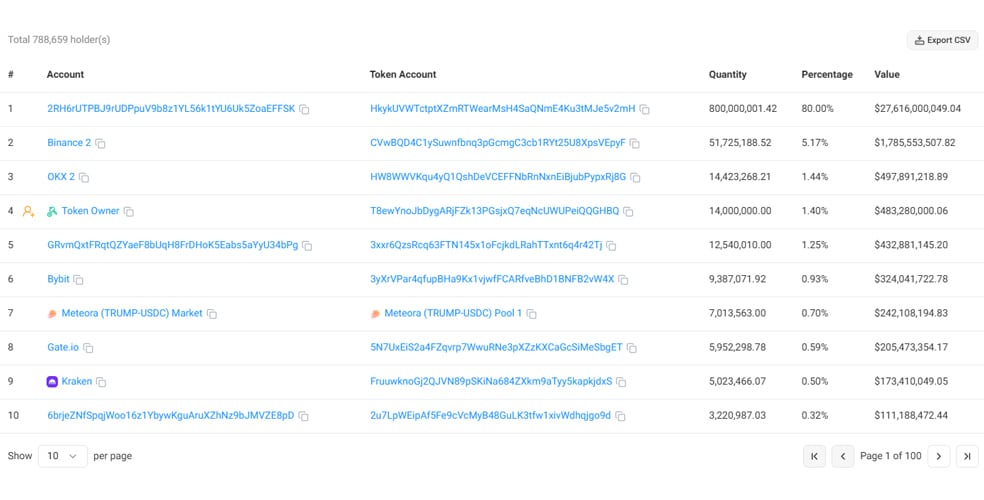The width and height of the screenshot is (984, 500).
Task: Export holders list as CSV
Action: pyautogui.click(x=943, y=40)
